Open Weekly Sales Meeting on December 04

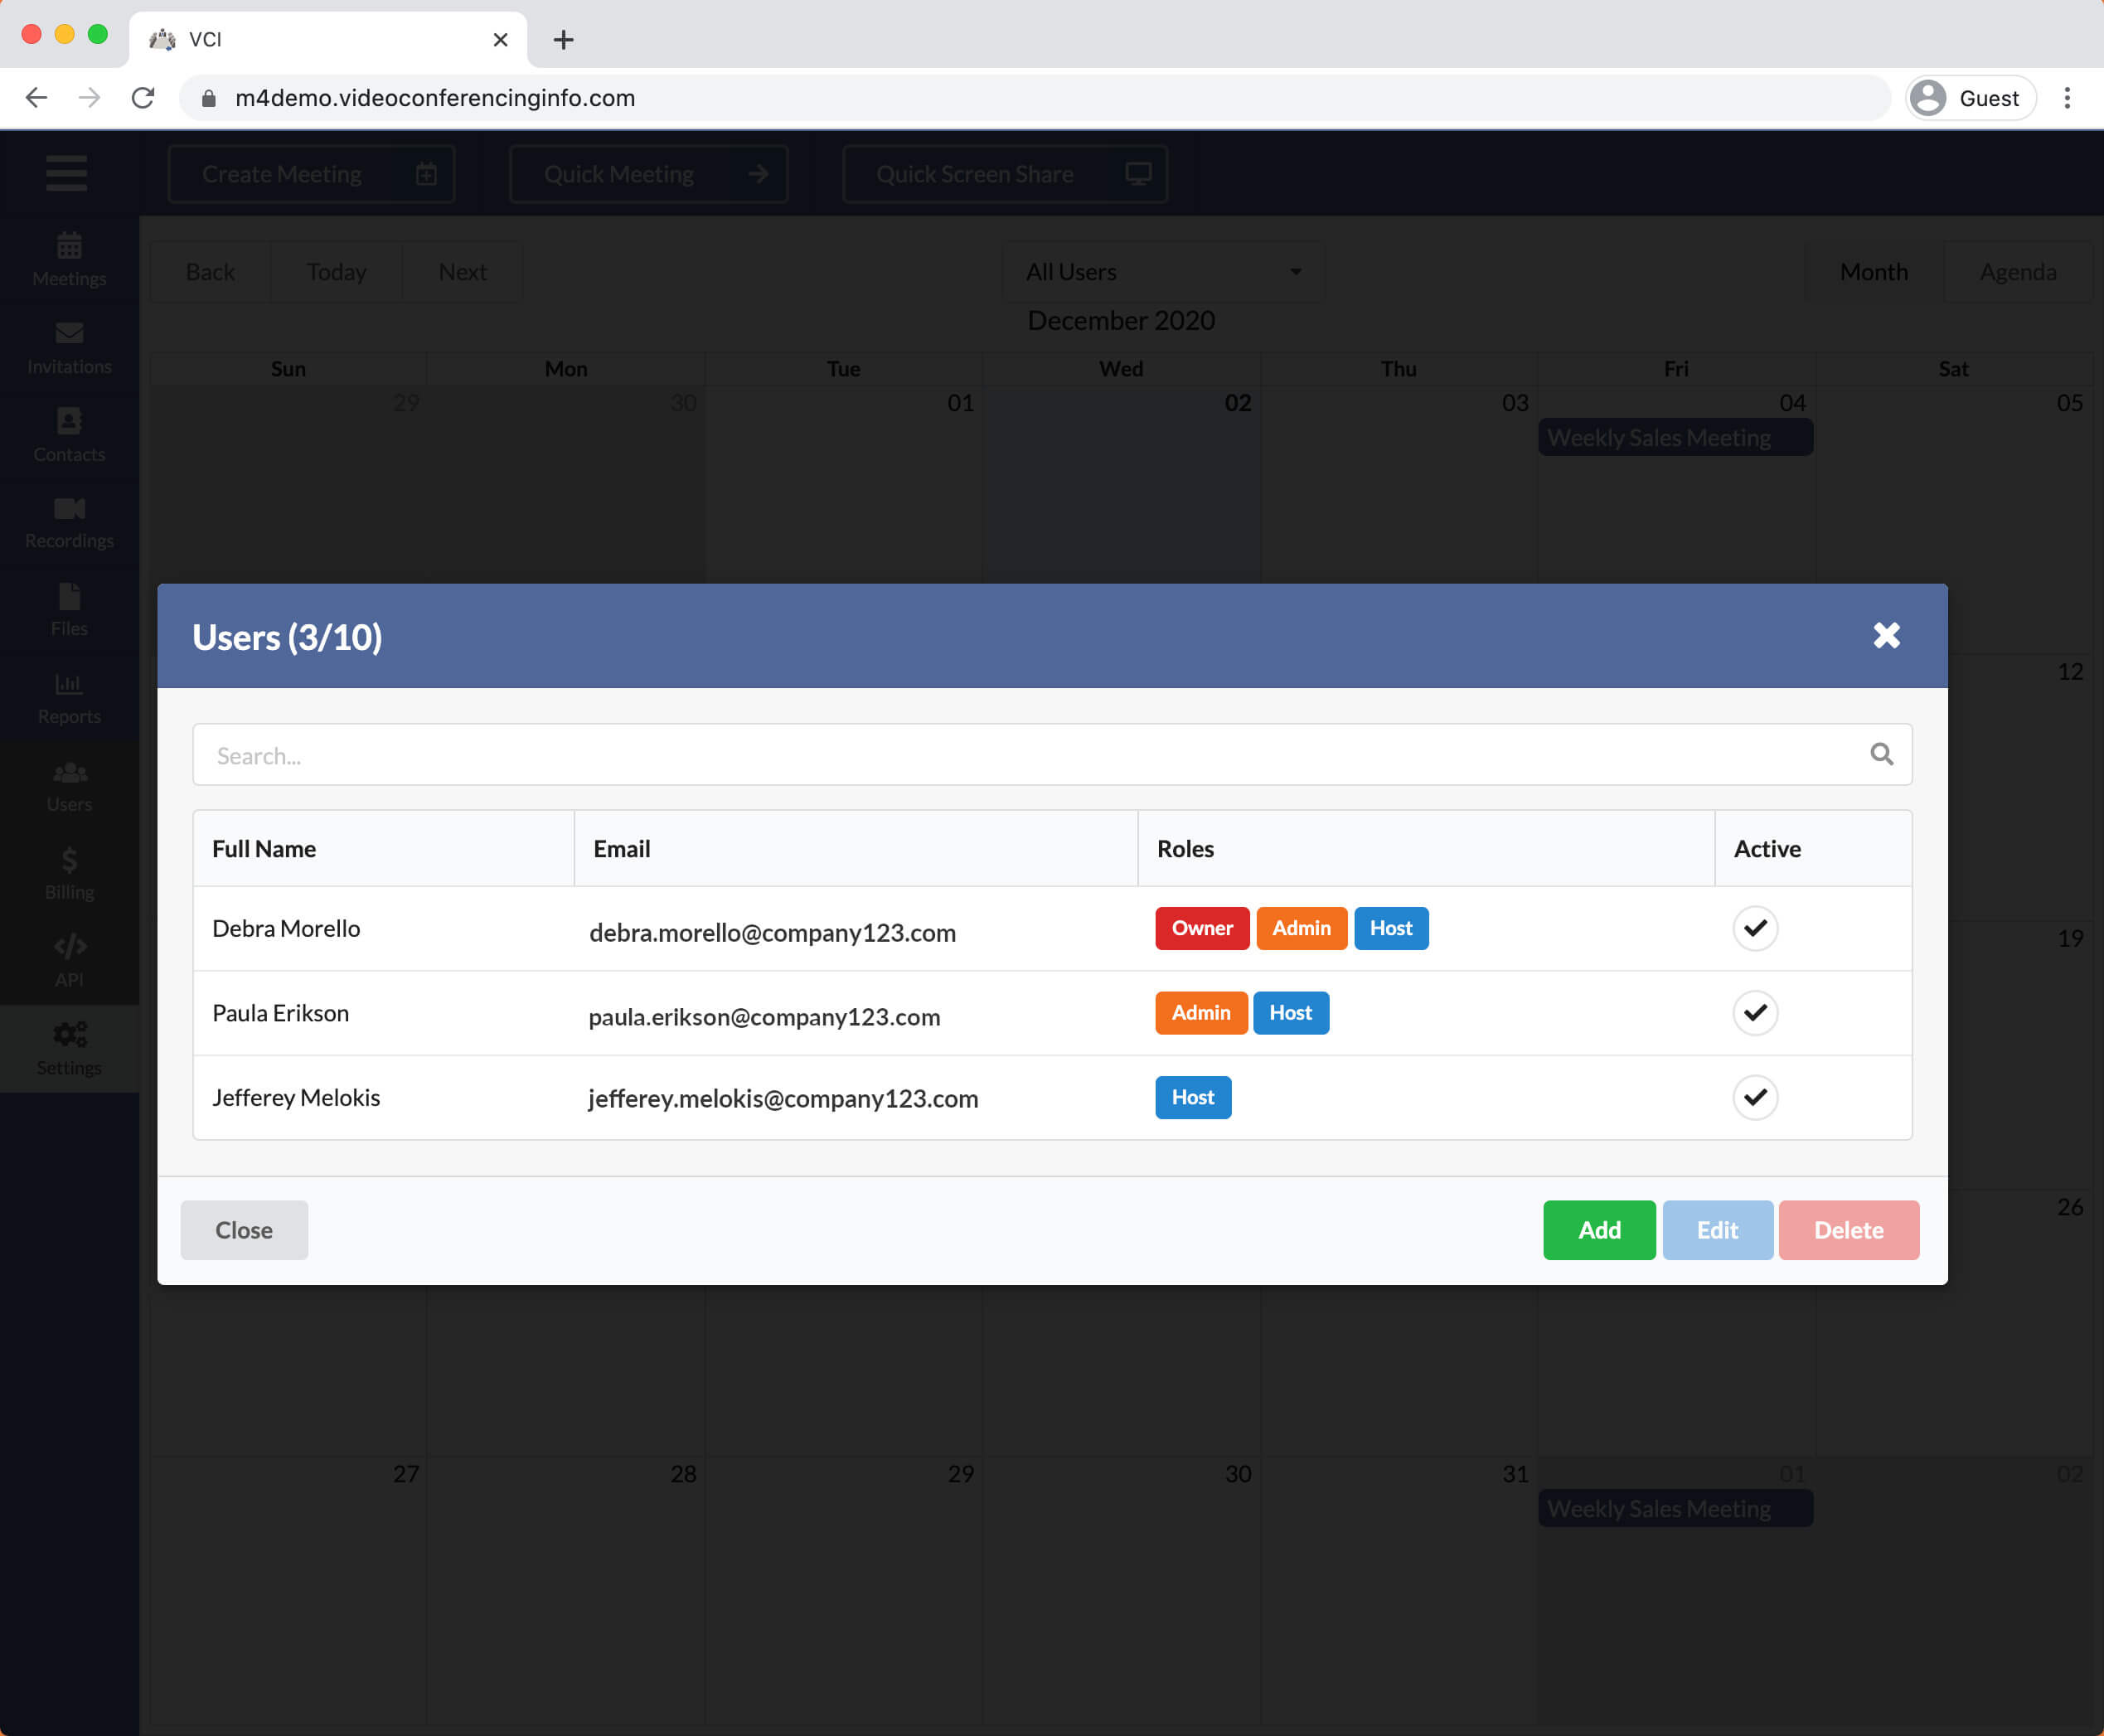[1675, 437]
